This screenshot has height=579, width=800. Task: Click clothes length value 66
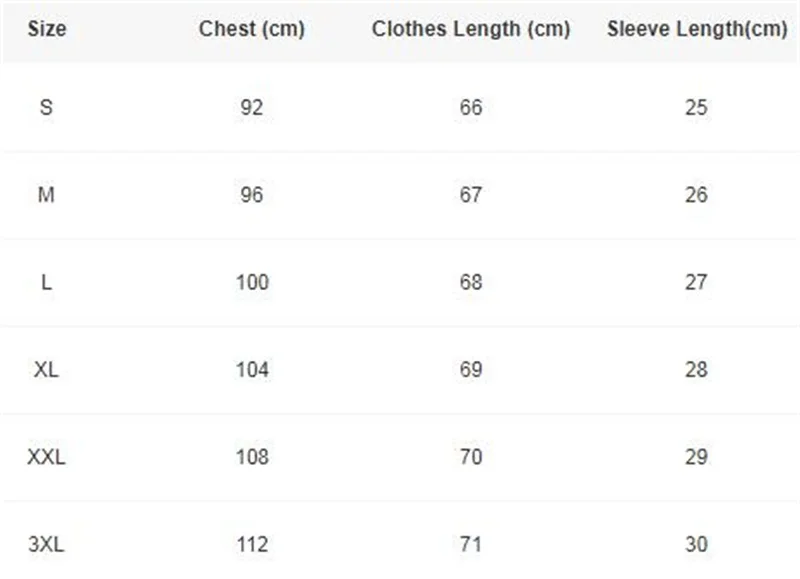pos(470,107)
